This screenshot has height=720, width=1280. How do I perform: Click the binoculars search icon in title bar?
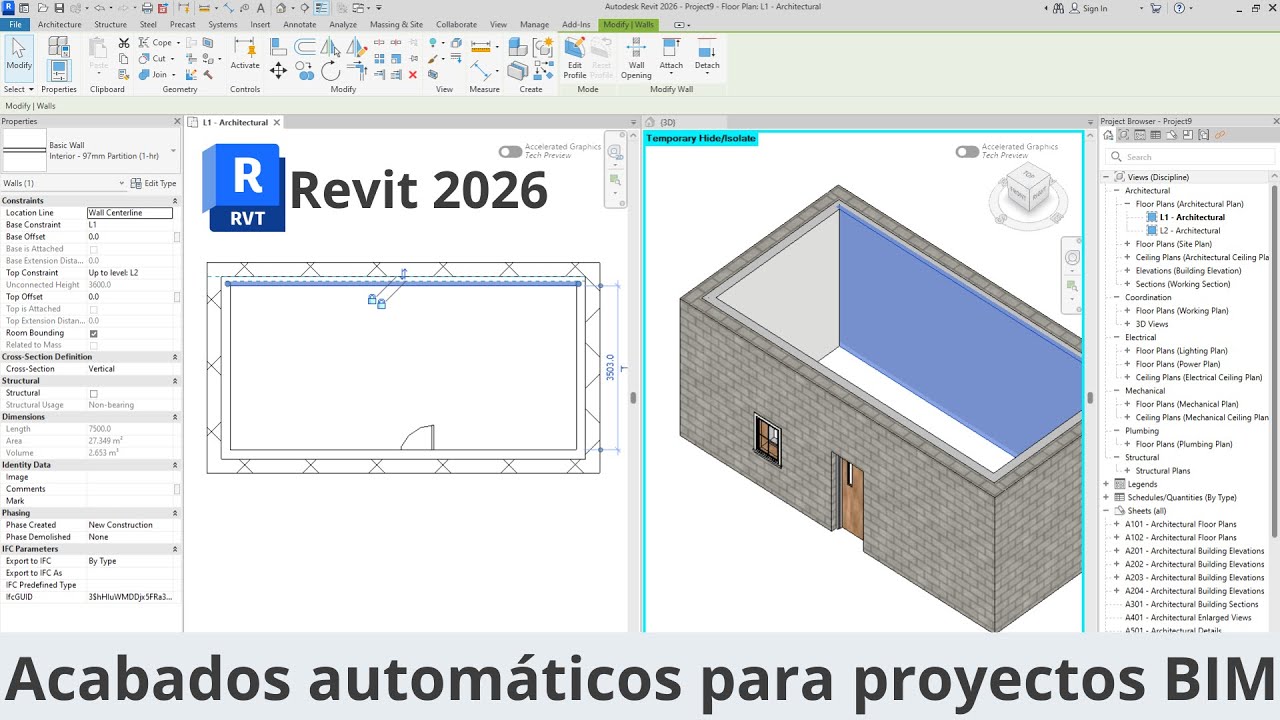[1060, 8]
